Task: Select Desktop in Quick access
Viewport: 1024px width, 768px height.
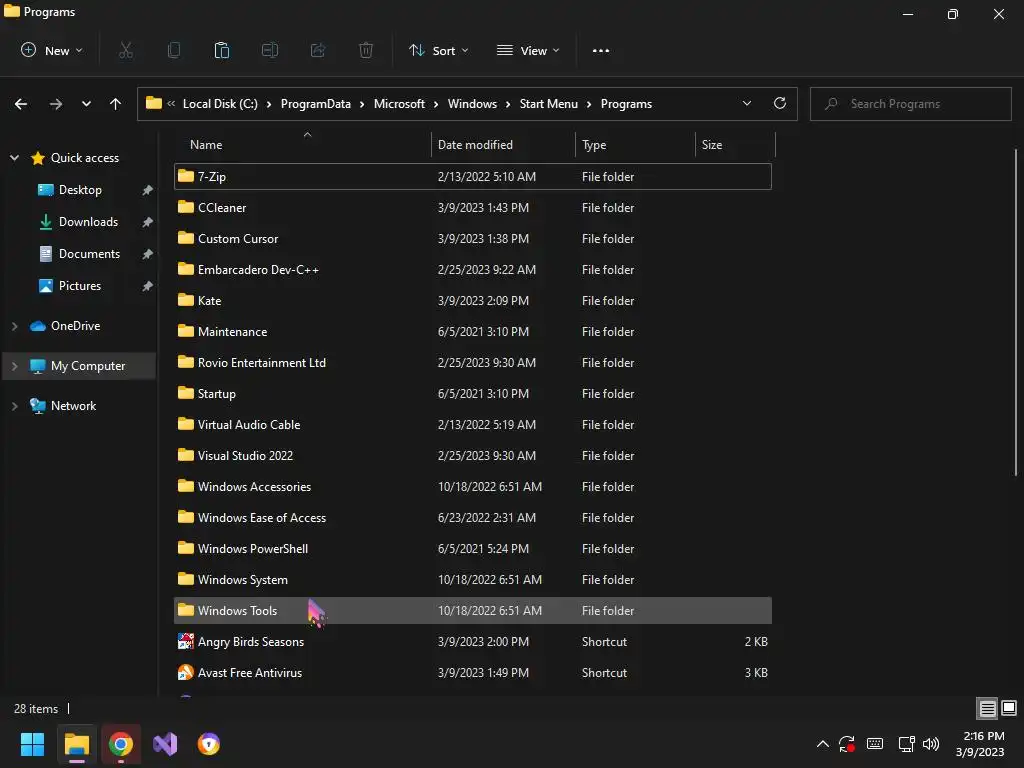Action: click(80, 190)
